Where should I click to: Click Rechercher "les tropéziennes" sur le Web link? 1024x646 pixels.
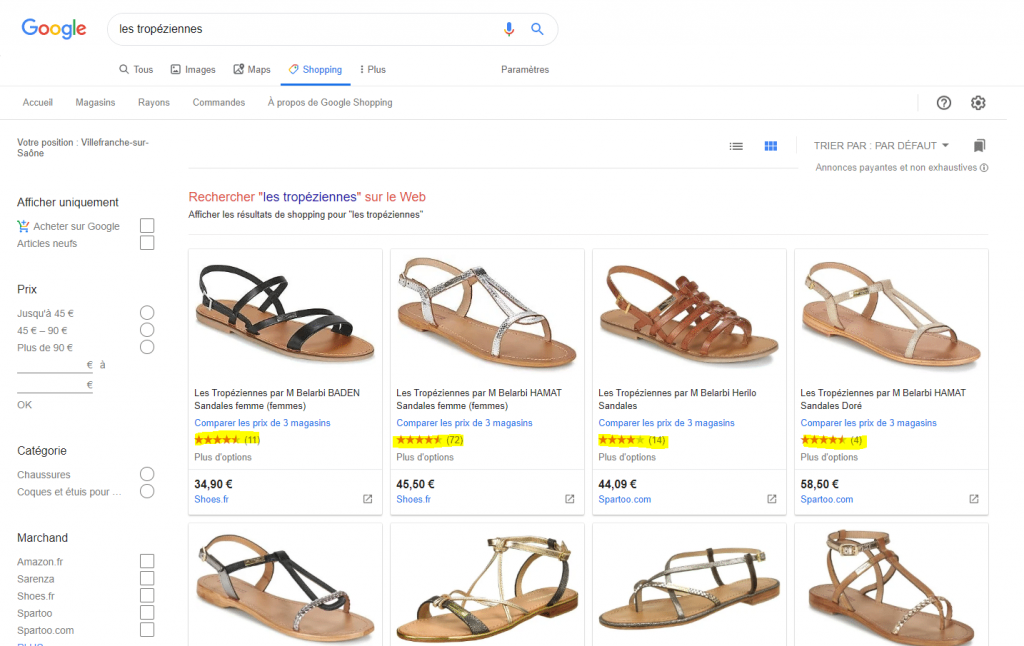(x=307, y=197)
